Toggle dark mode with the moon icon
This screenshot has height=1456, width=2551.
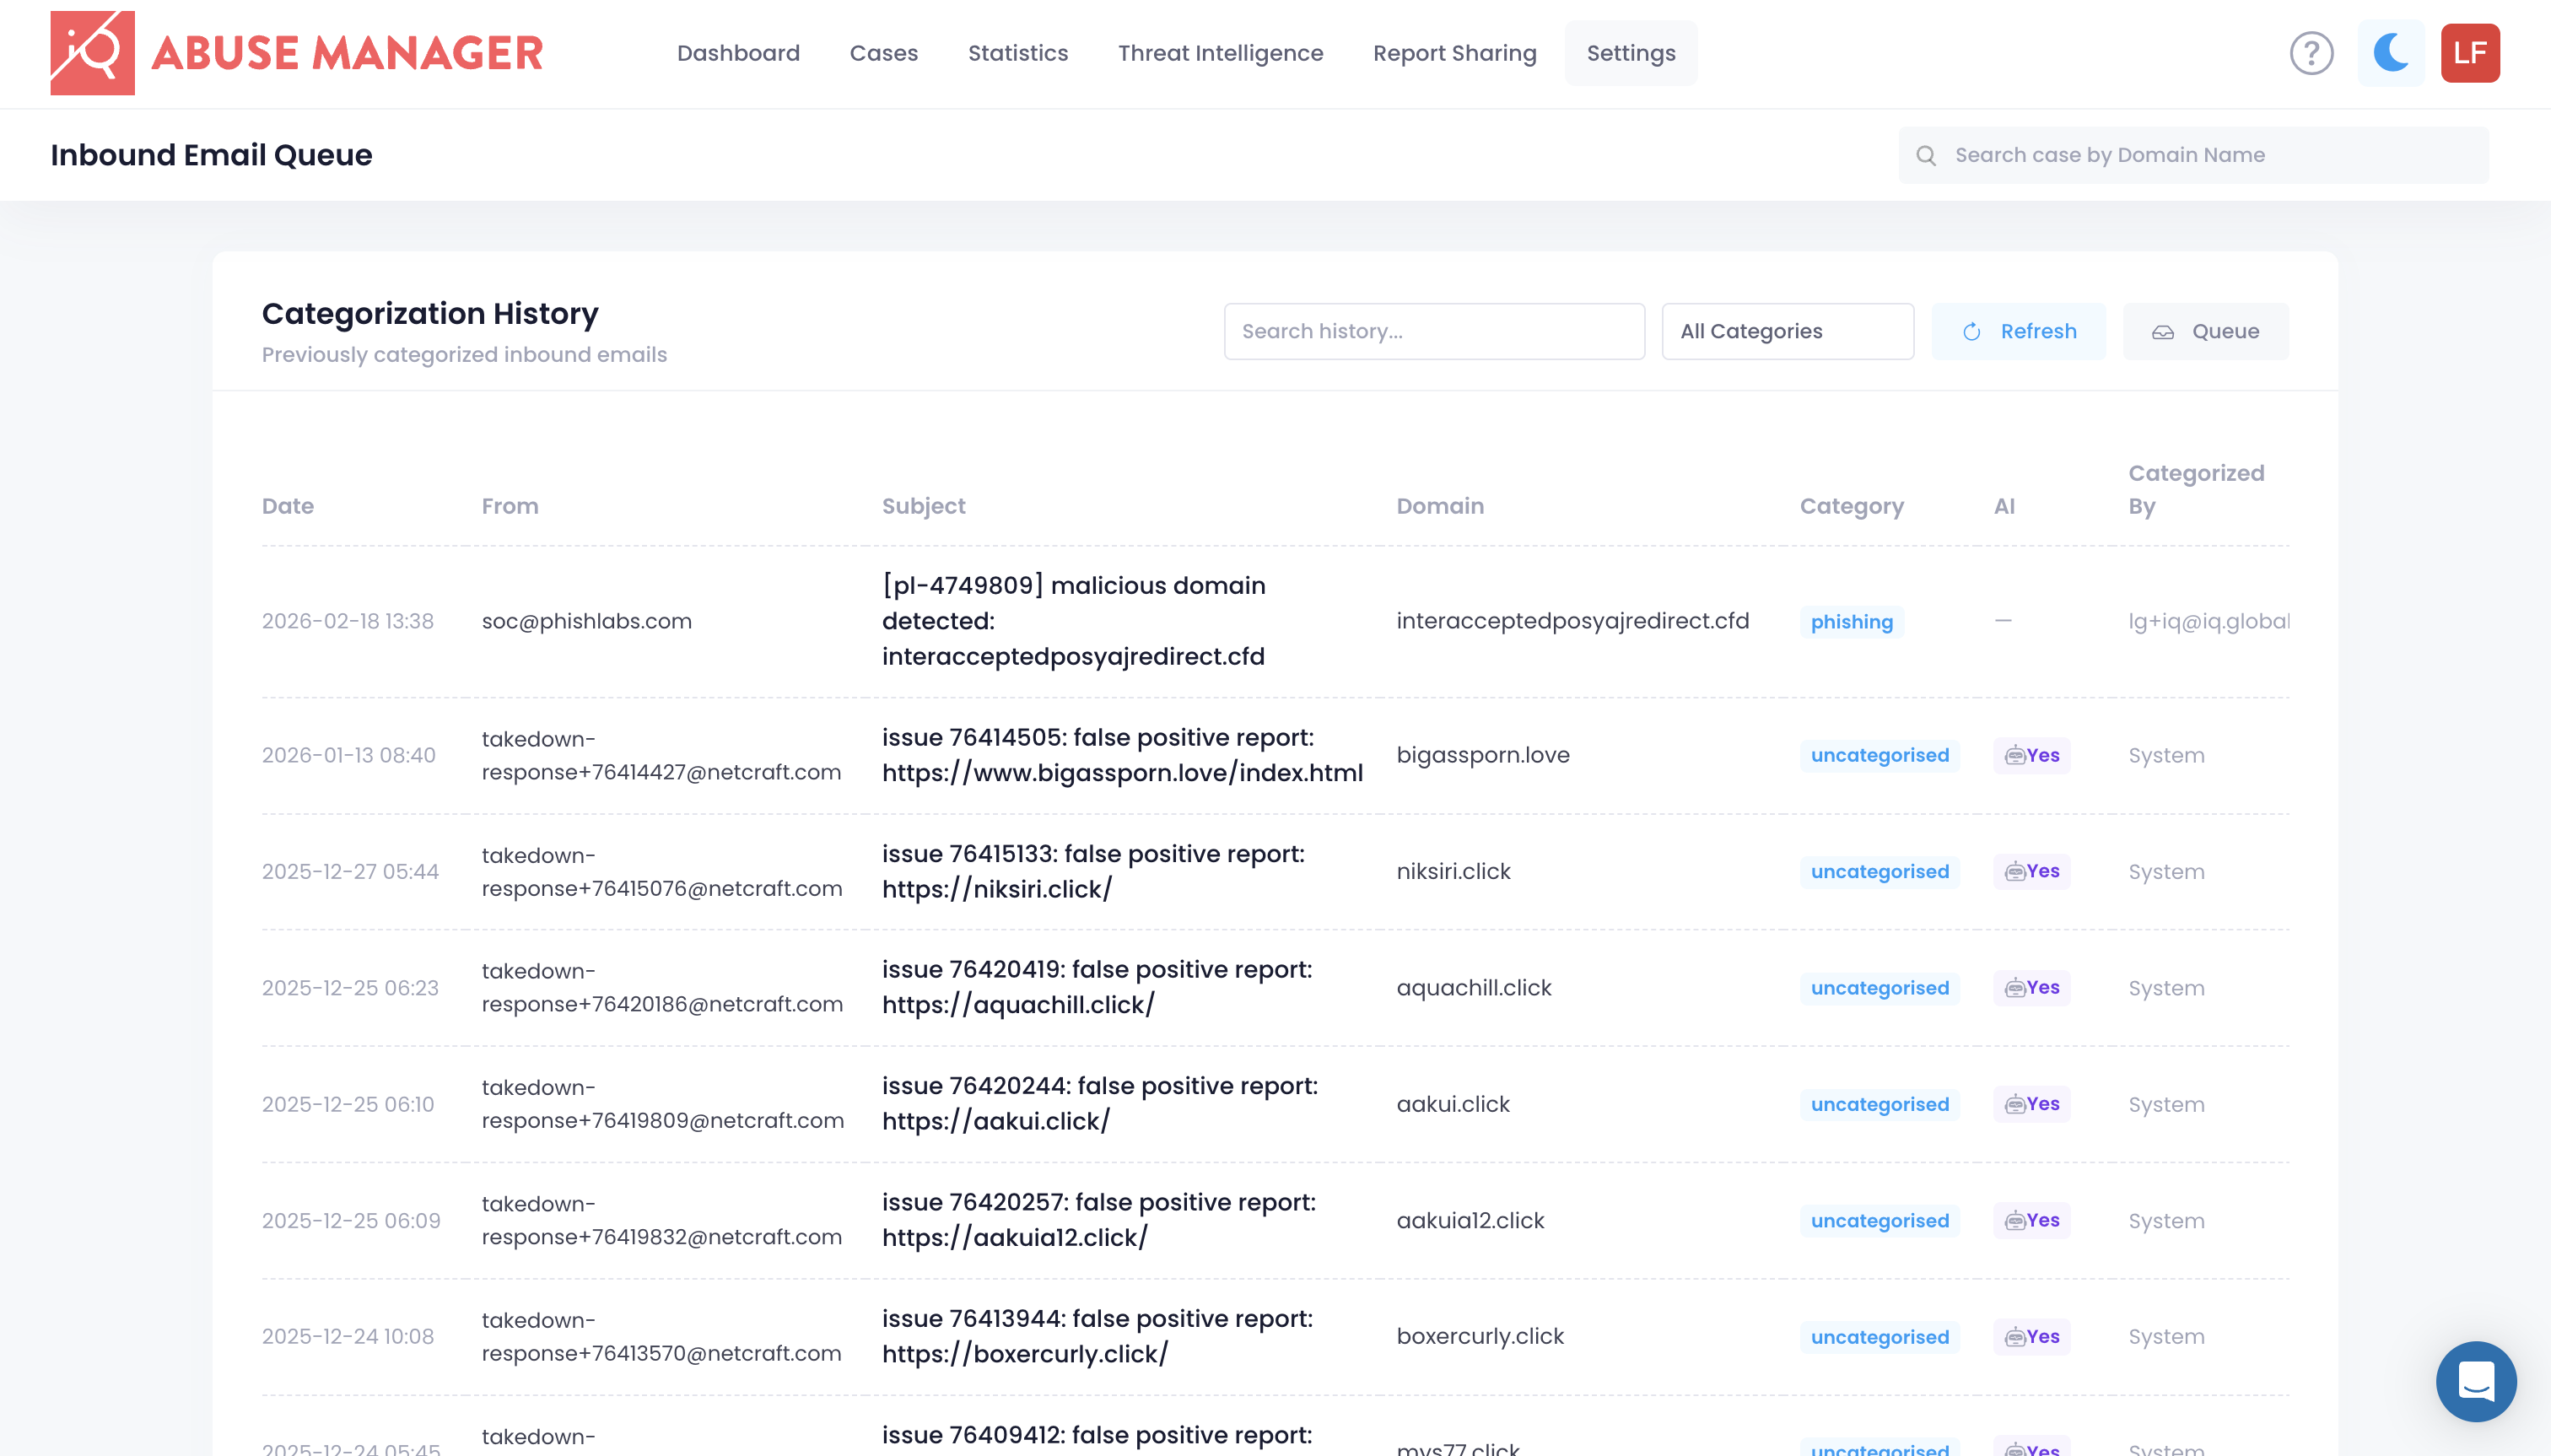(x=2391, y=53)
